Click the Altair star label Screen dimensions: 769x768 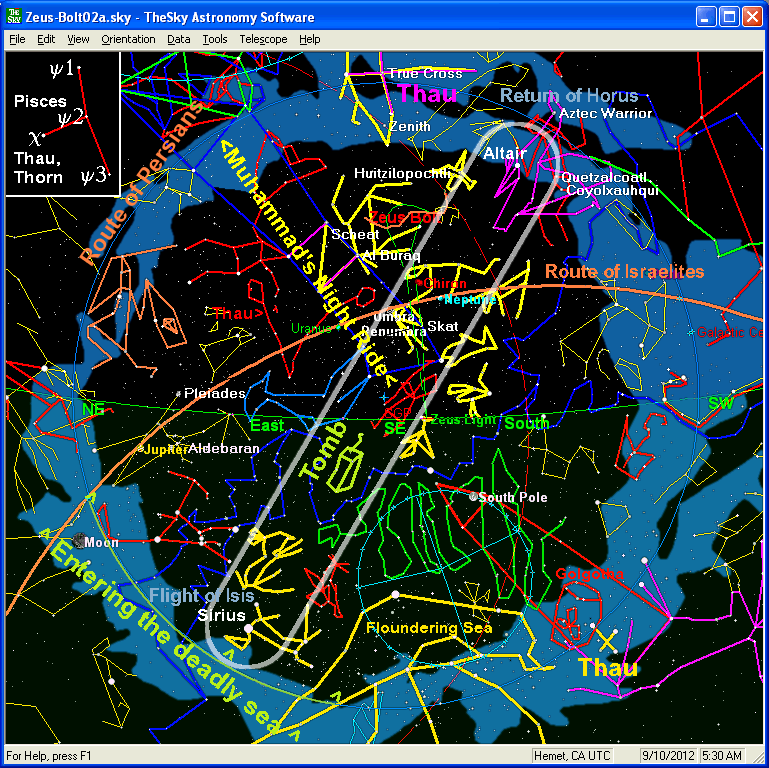[x=503, y=155]
